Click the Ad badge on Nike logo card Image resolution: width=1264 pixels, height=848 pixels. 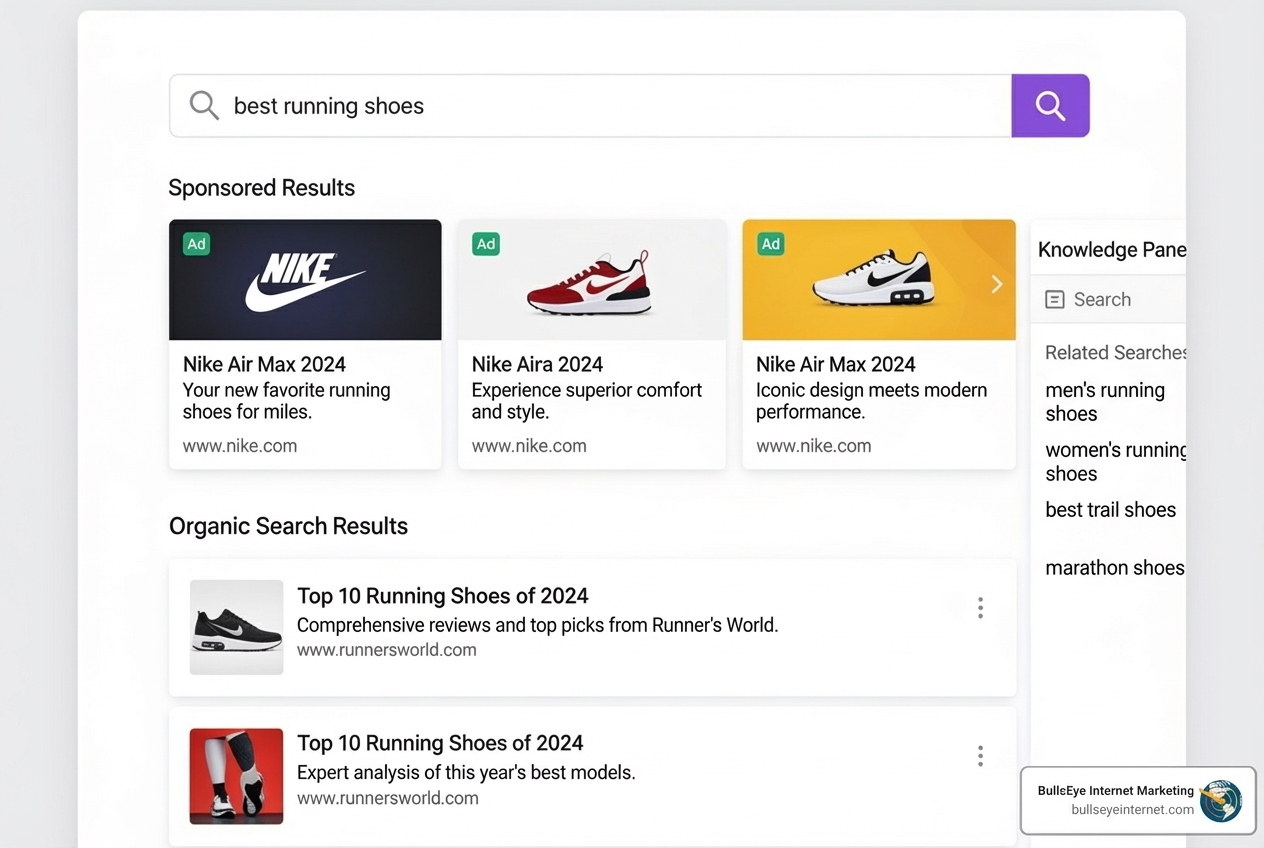197,244
